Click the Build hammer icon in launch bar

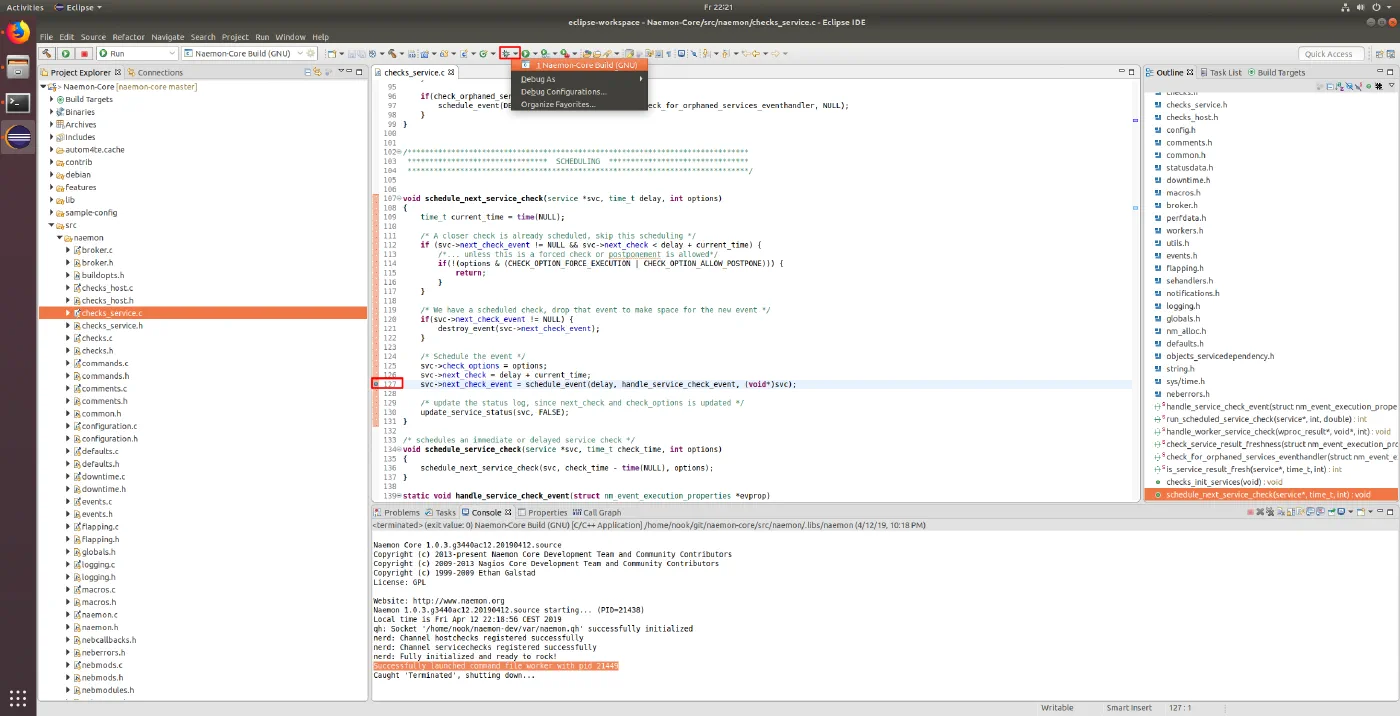tap(47, 53)
